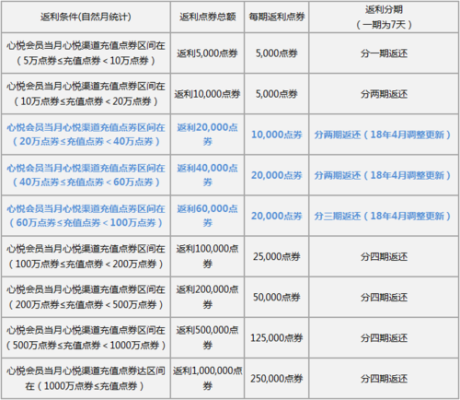Select the cell 125,000点券
Image resolution: width=460 pixels, height=400 pixels.
[277, 338]
